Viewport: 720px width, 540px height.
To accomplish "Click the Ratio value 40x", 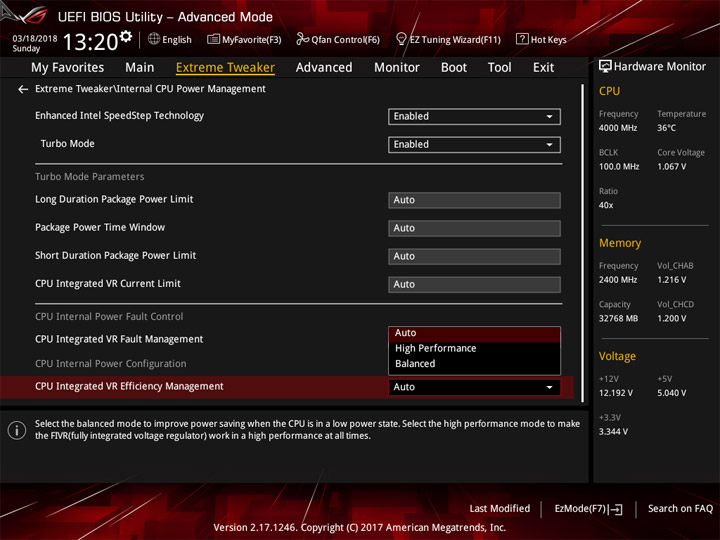I will (606, 205).
